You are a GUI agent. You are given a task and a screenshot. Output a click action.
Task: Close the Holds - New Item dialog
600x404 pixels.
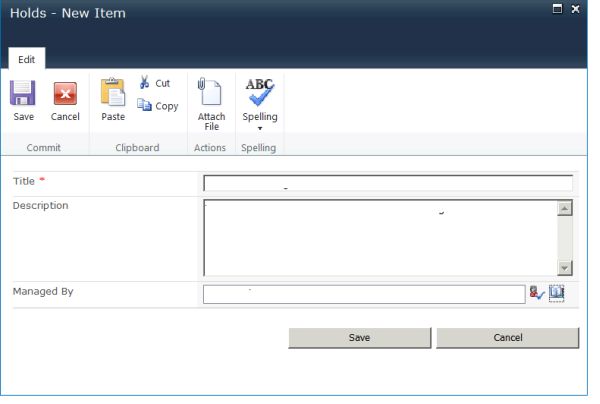[576, 9]
